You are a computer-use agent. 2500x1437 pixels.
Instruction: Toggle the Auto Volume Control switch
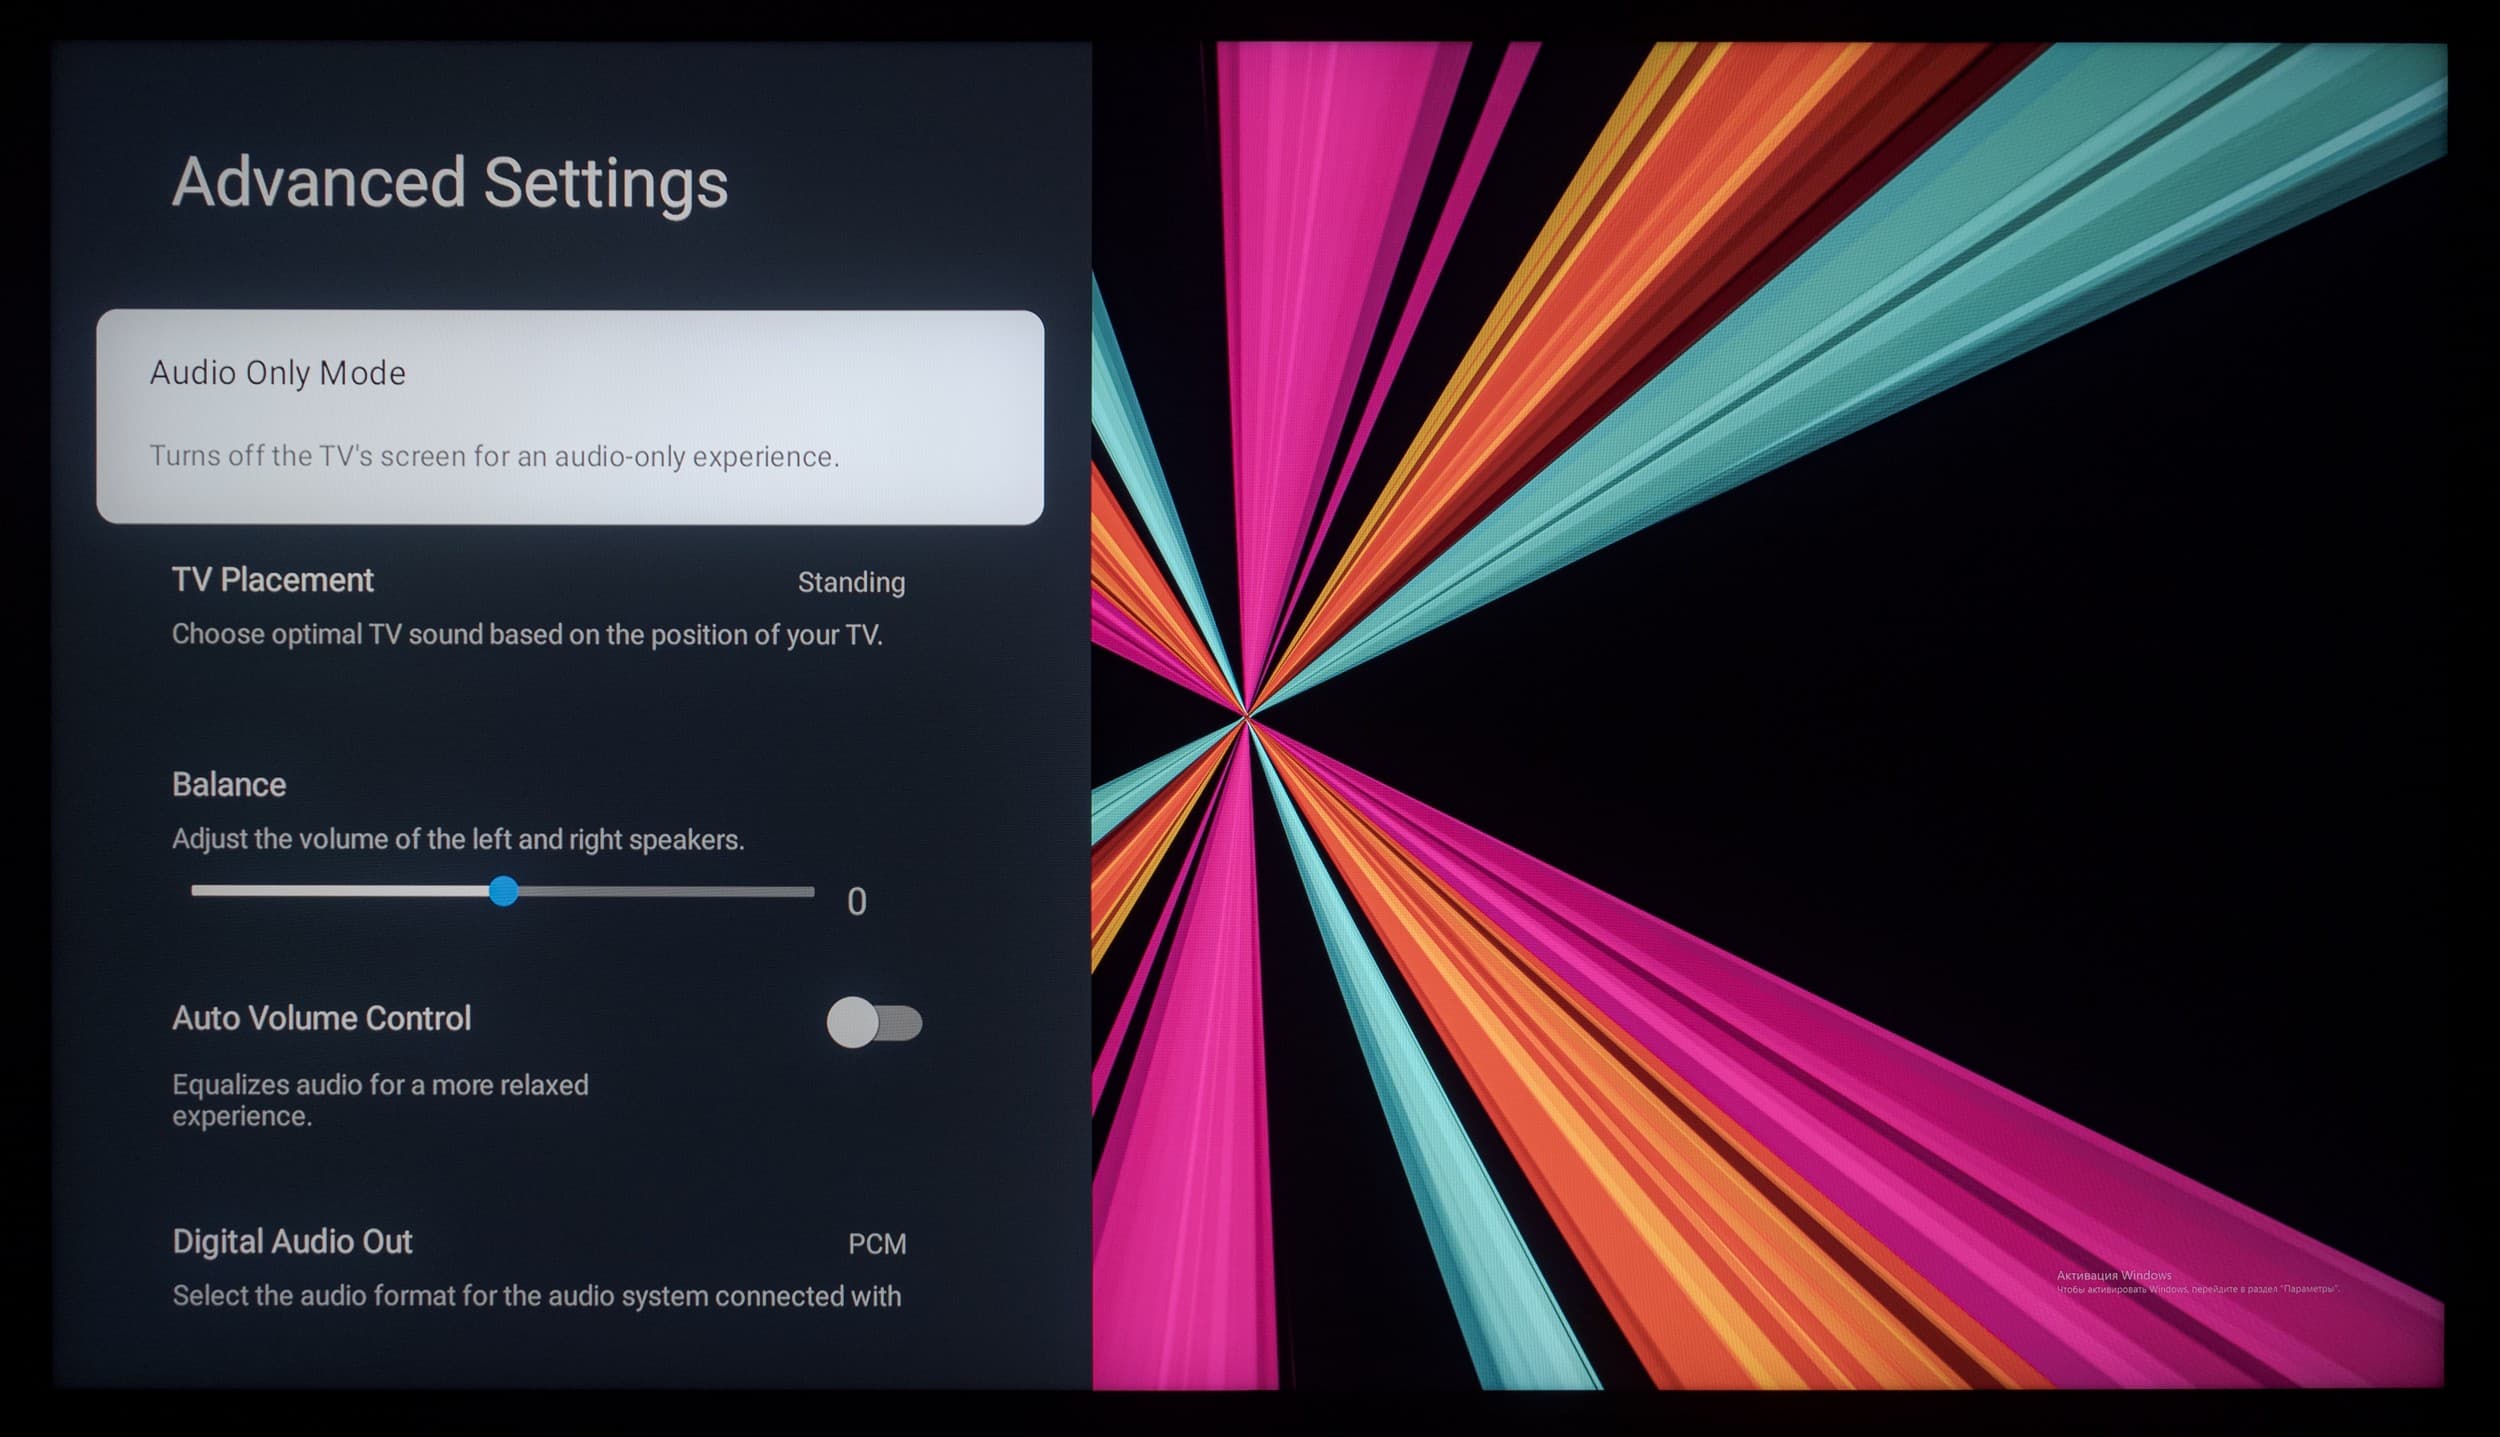[x=873, y=1022]
